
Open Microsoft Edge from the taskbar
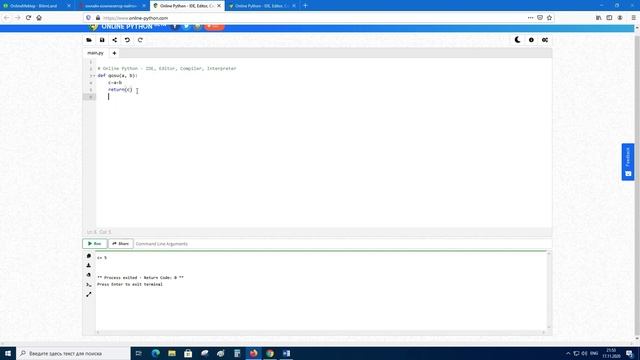coord(156,353)
